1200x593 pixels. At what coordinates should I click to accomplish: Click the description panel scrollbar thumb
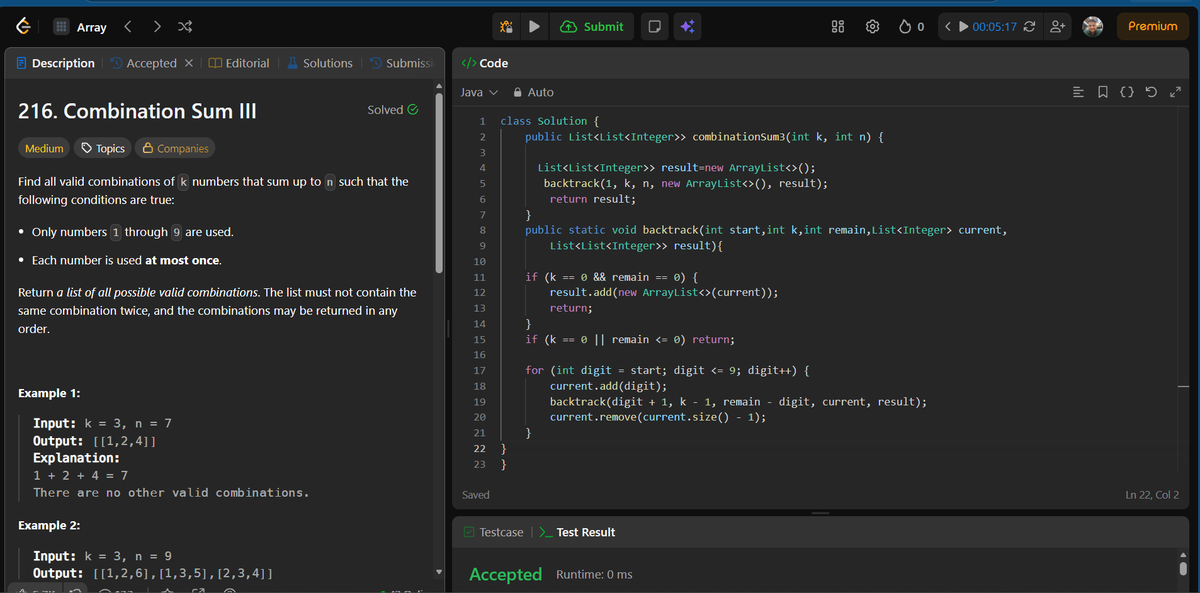[x=438, y=182]
